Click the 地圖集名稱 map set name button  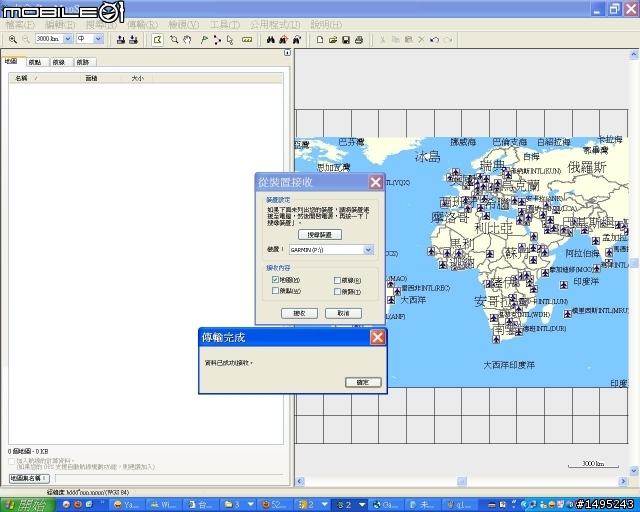click(29, 478)
